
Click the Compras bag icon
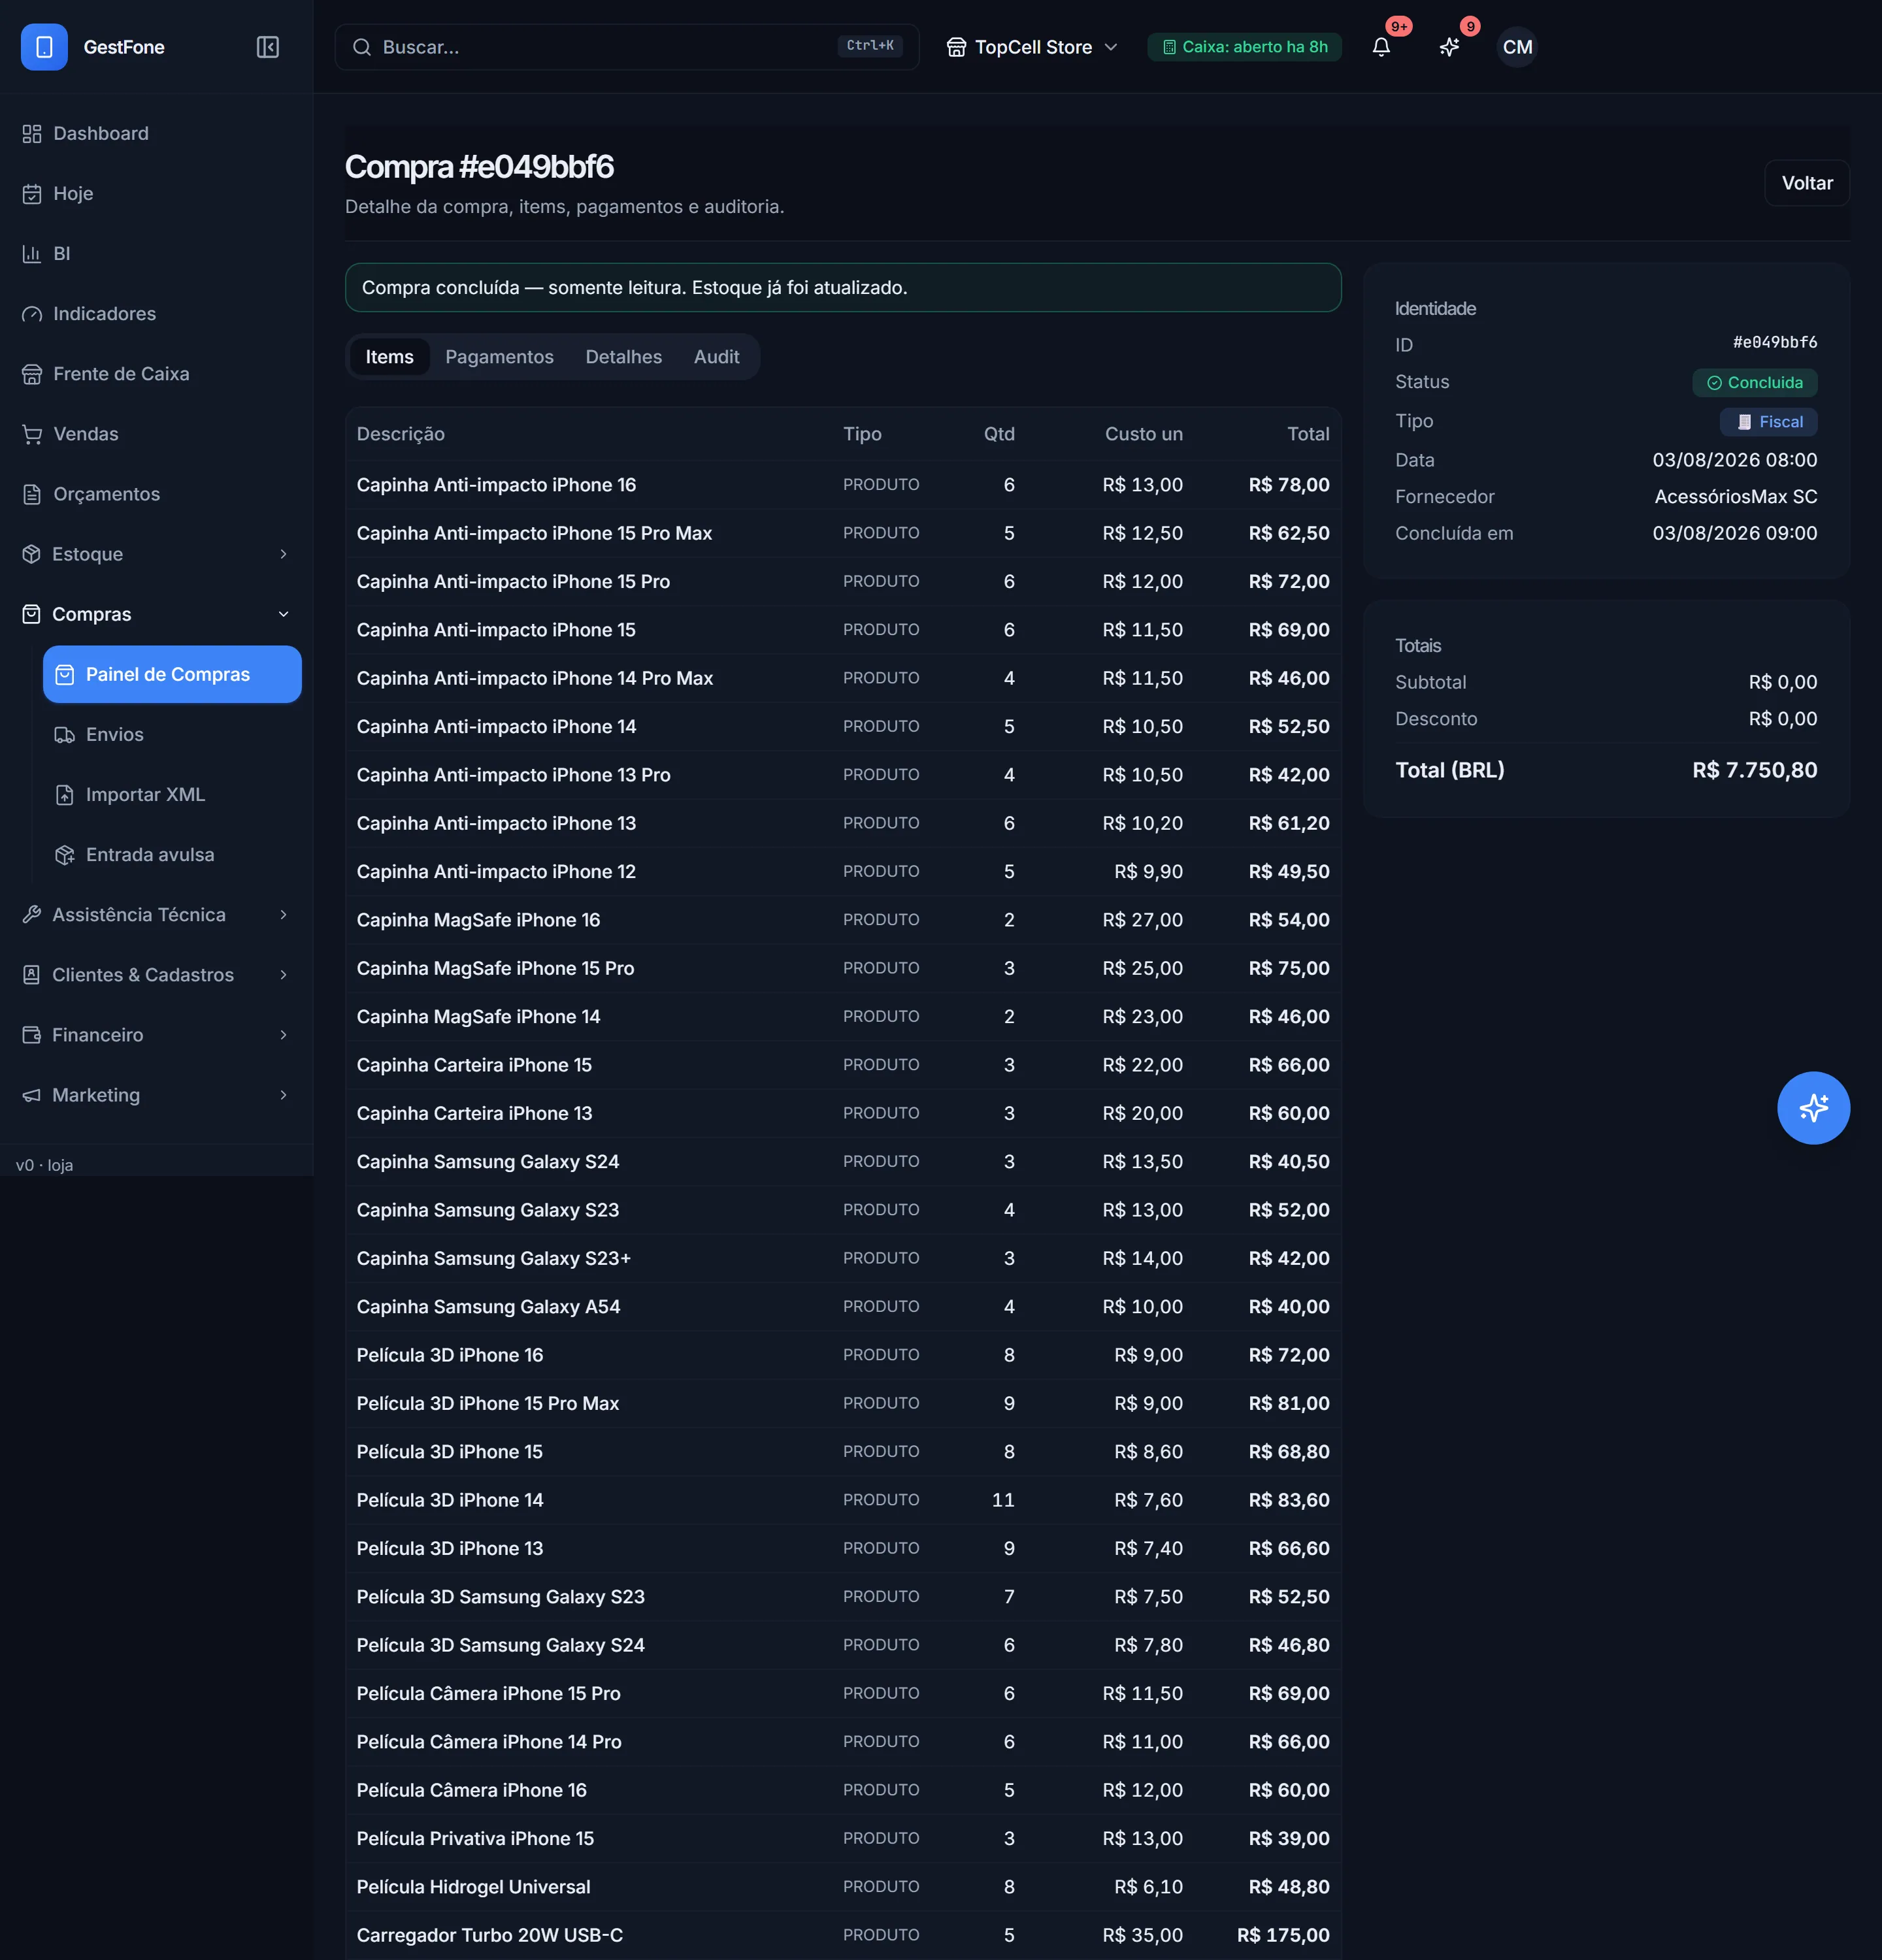(32, 614)
